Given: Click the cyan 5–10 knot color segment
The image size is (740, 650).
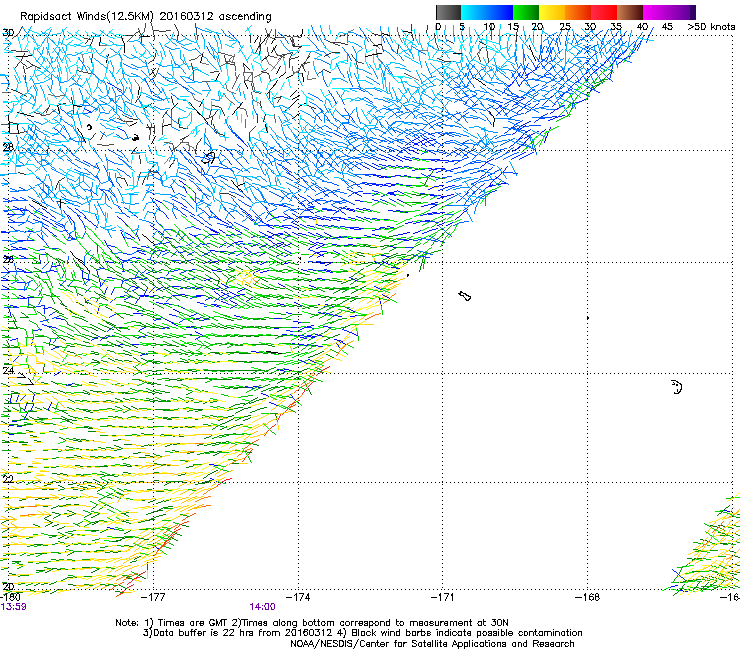Looking at the screenshot, I should (x=474, y=12).
